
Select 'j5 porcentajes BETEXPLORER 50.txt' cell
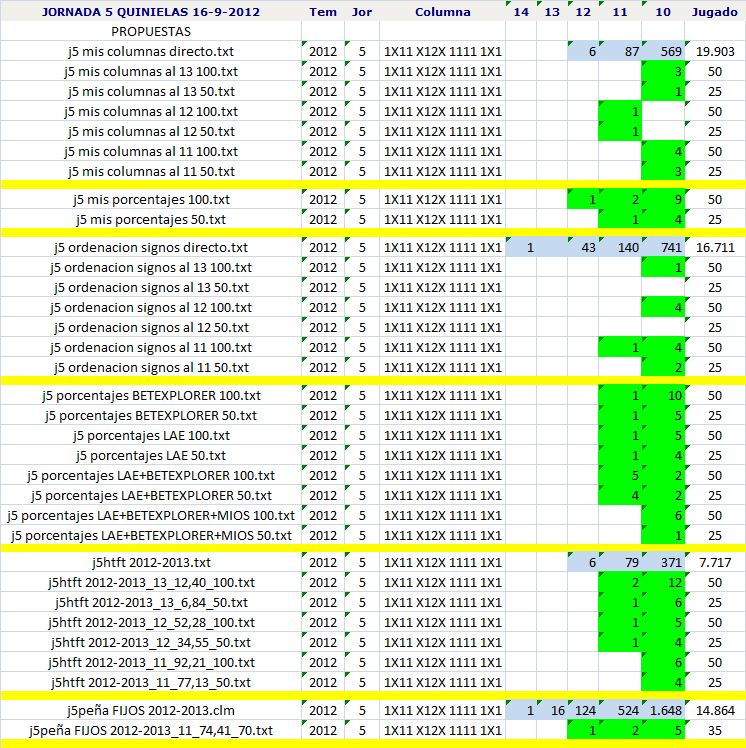[x=151, y=416]
